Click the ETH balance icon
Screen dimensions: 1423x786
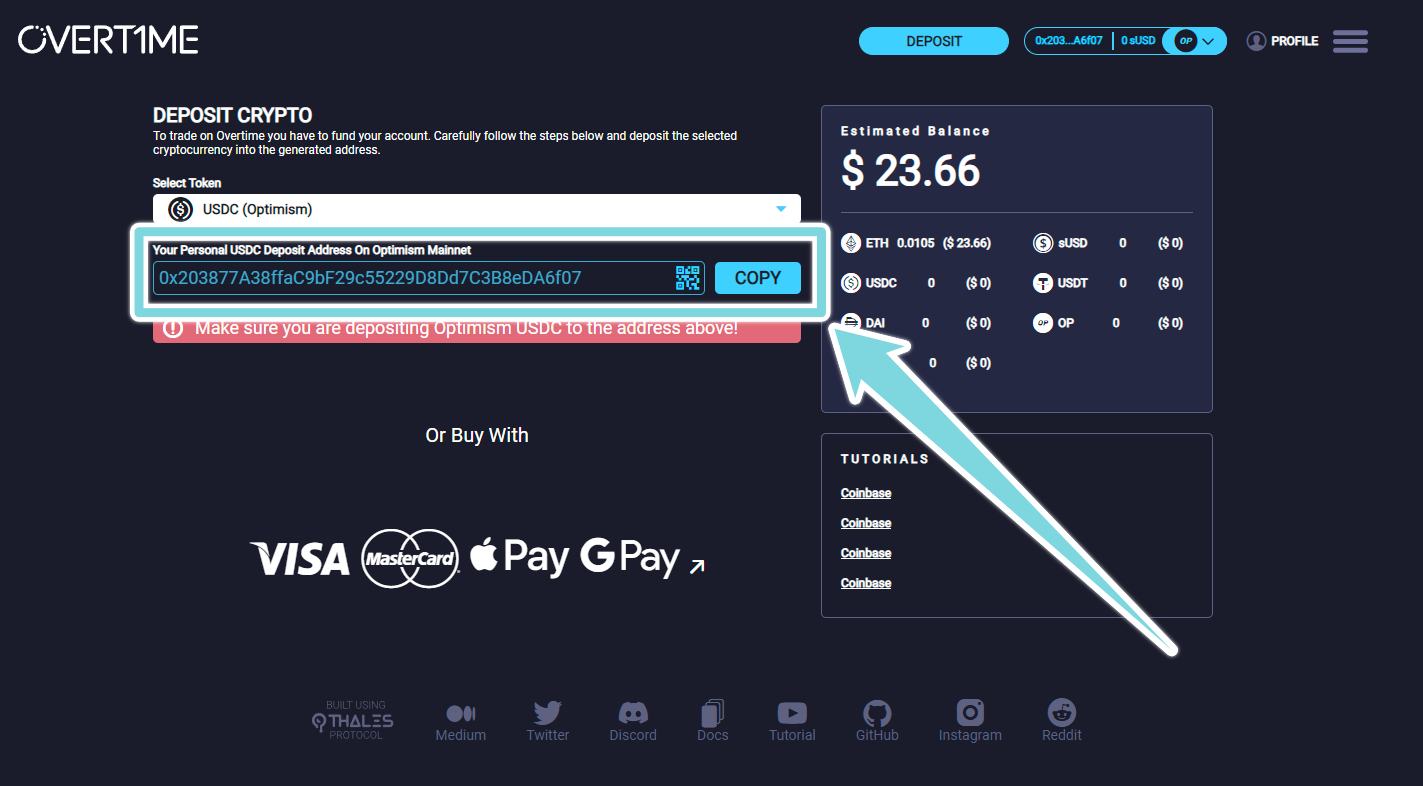pyautogui.click(x=851, y=243)
